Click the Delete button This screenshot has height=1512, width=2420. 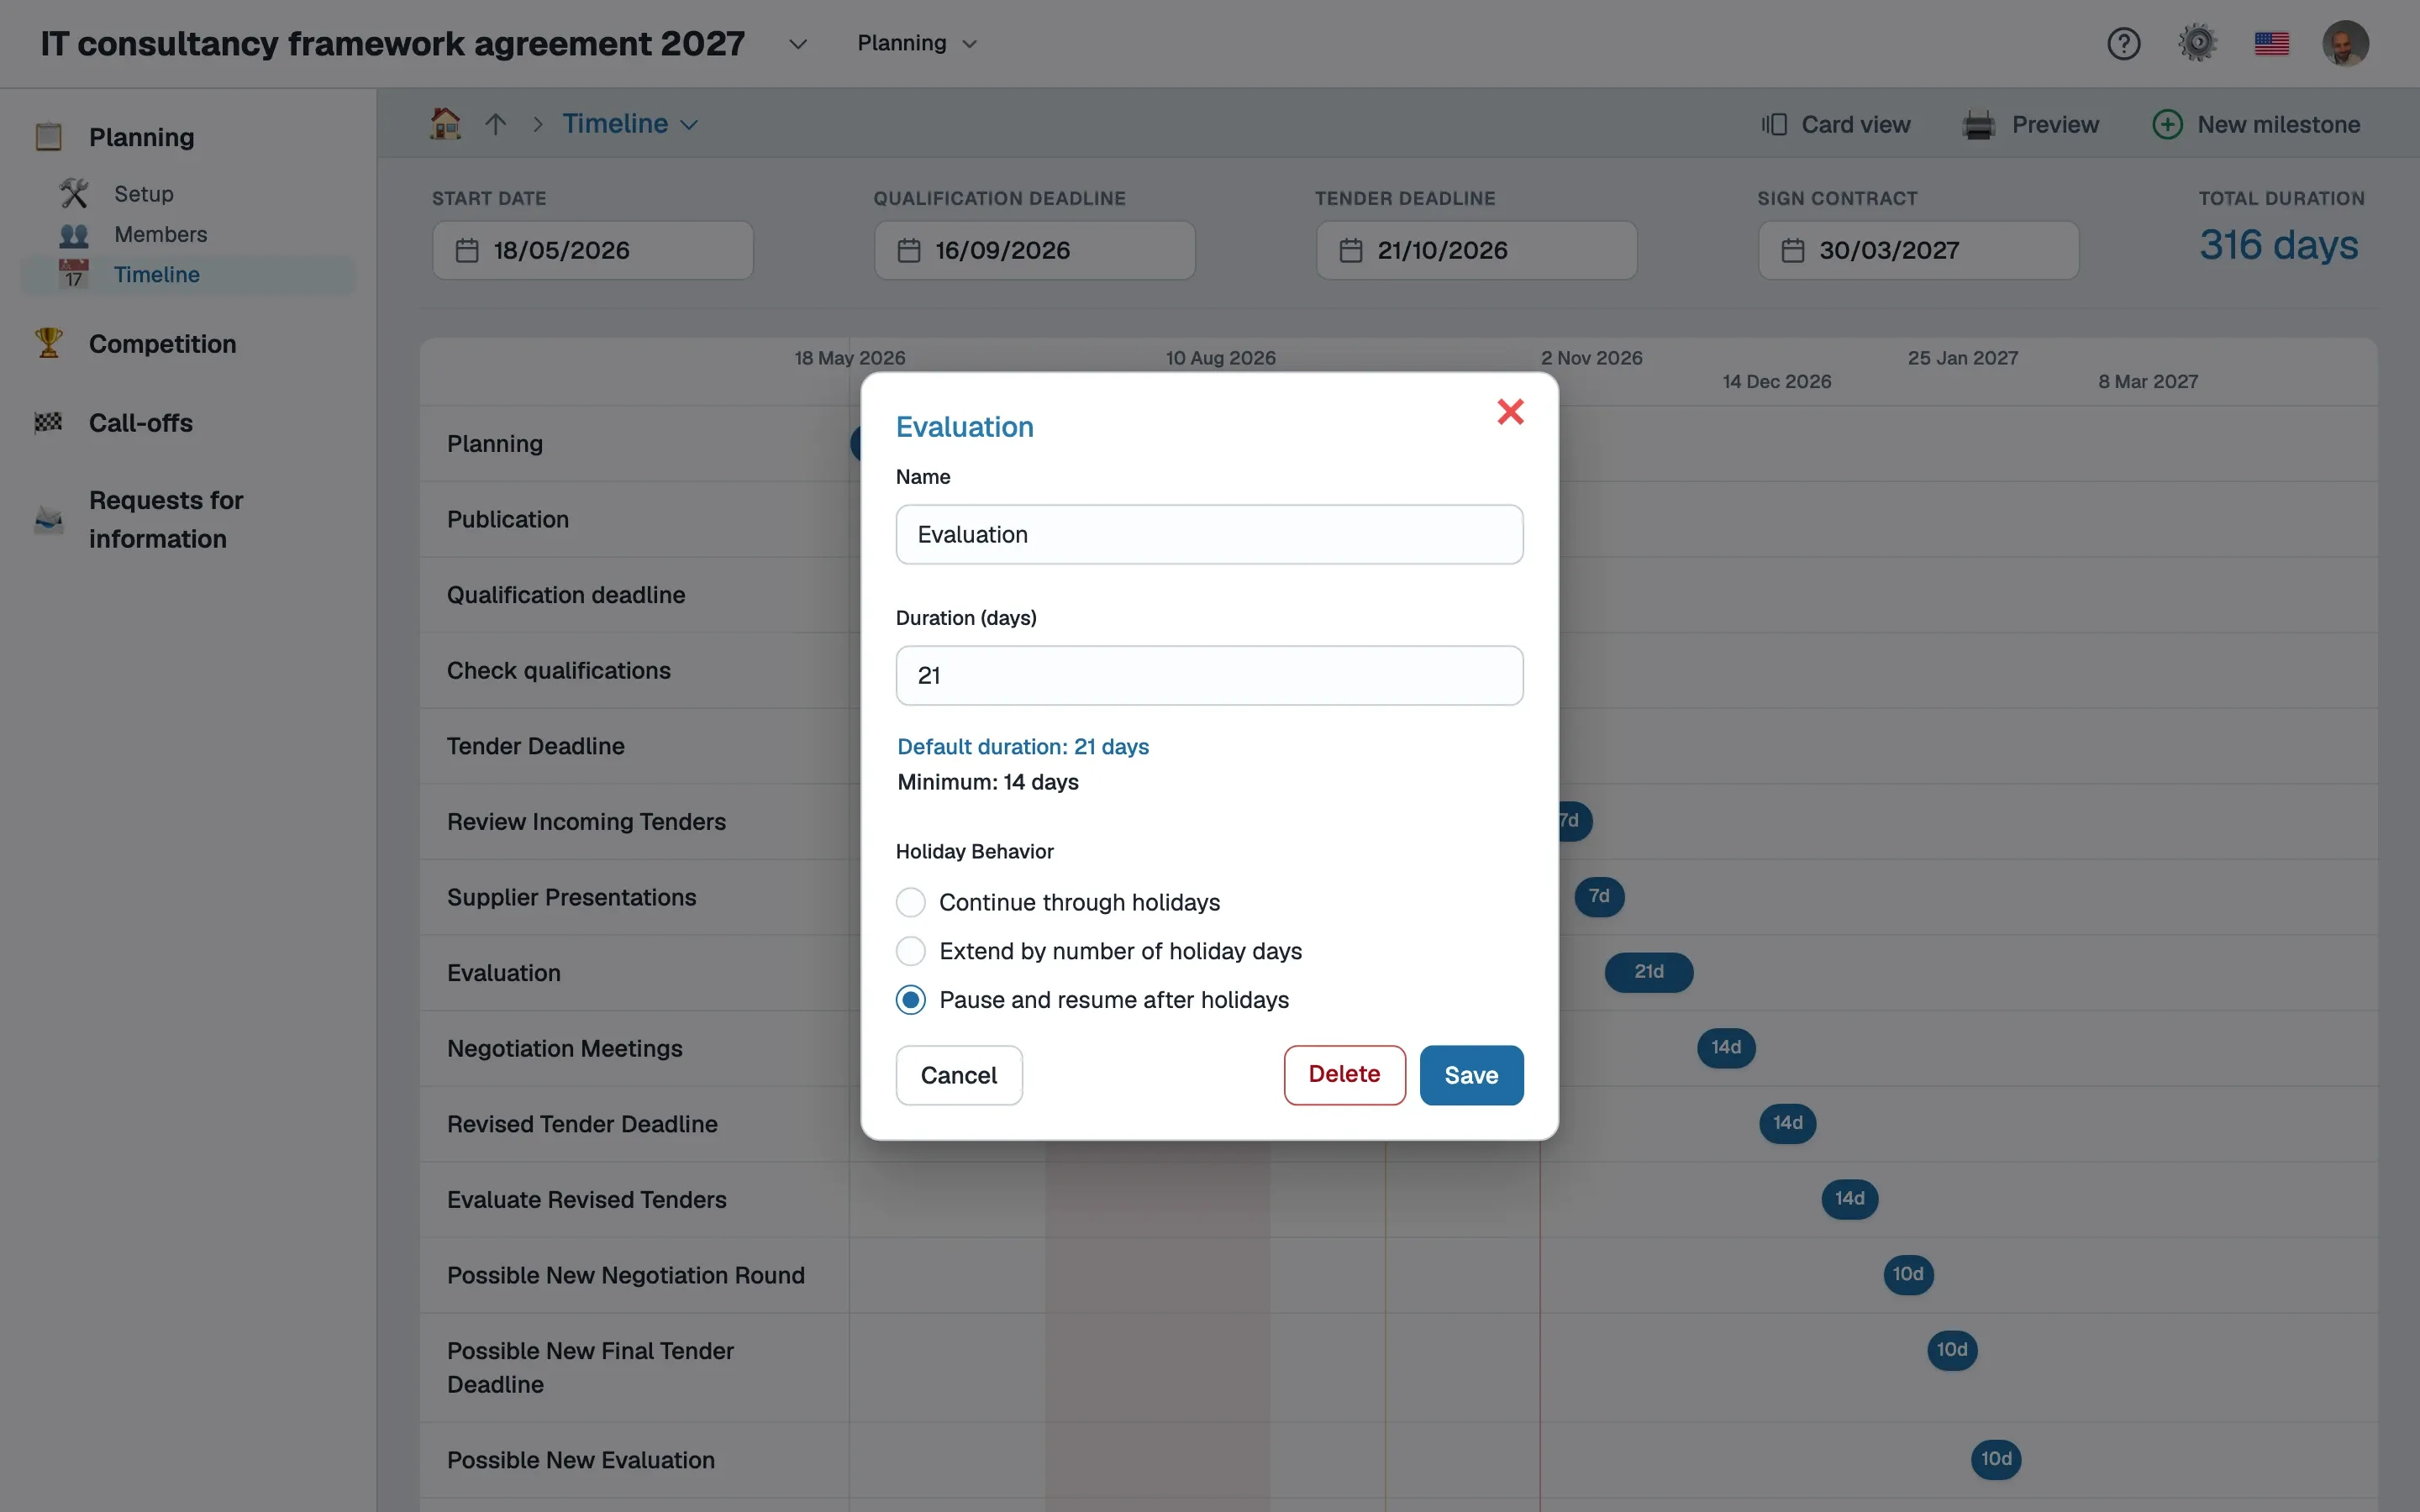(x=1344, y=1075)
